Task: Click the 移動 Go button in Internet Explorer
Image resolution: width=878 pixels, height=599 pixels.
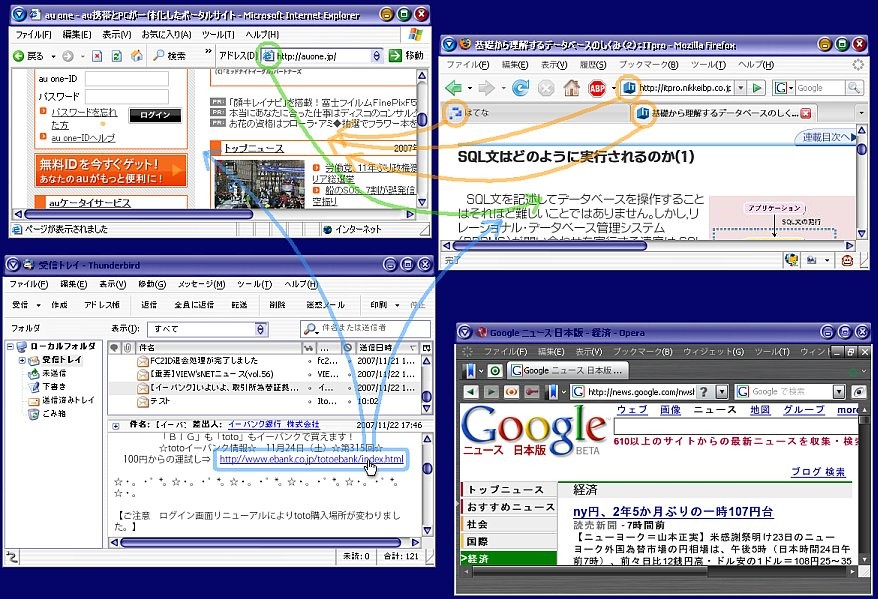Action: 407,55
